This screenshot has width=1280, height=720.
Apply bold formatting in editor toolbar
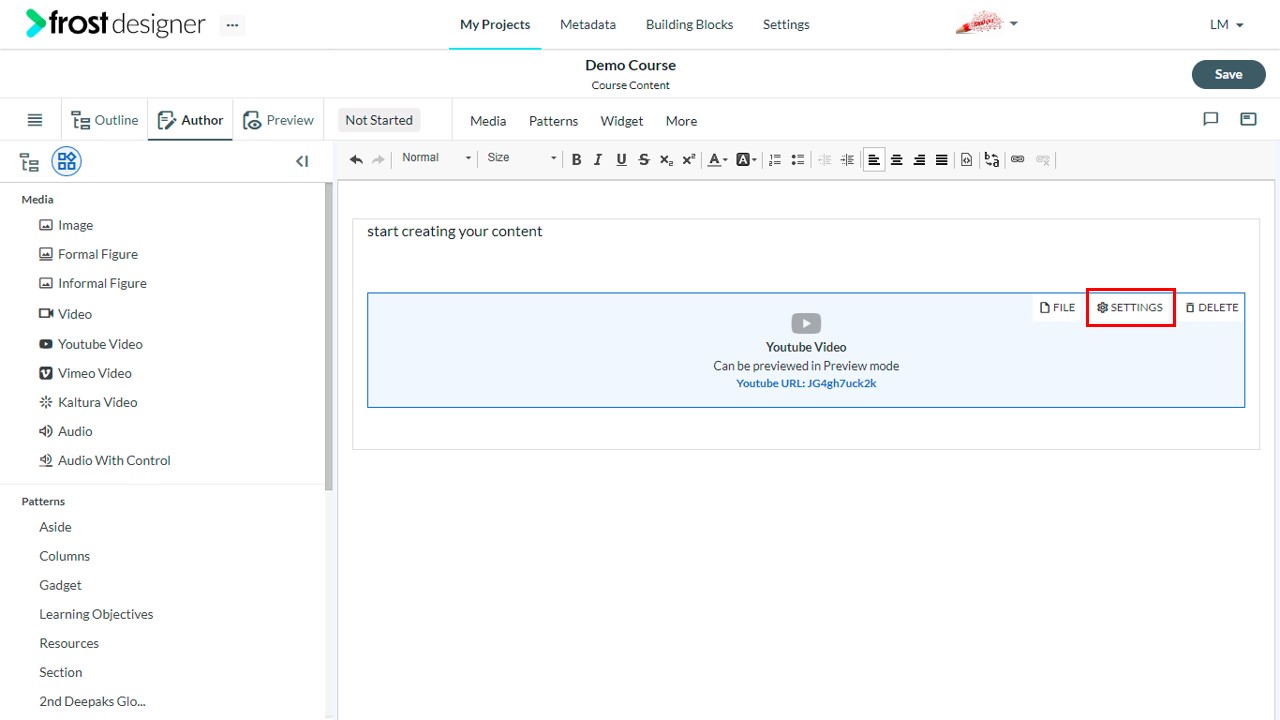[x=576, y=160]
